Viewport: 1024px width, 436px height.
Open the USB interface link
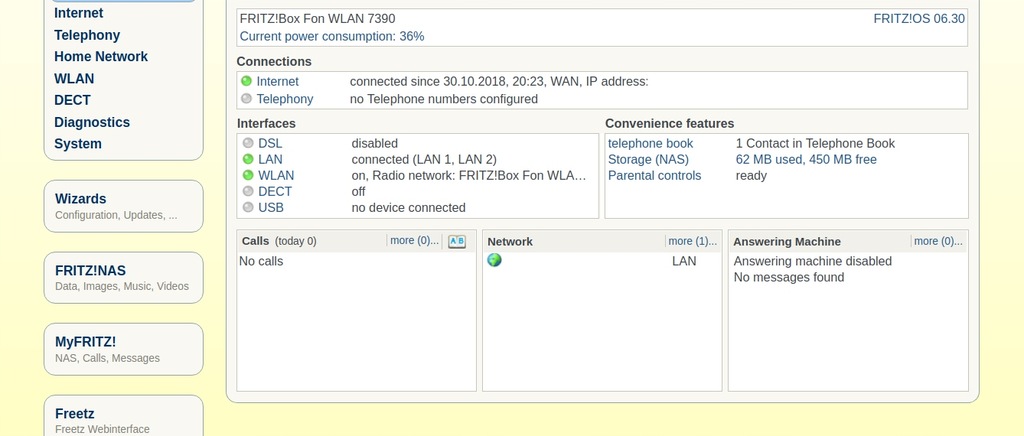[x=271, y=208]
